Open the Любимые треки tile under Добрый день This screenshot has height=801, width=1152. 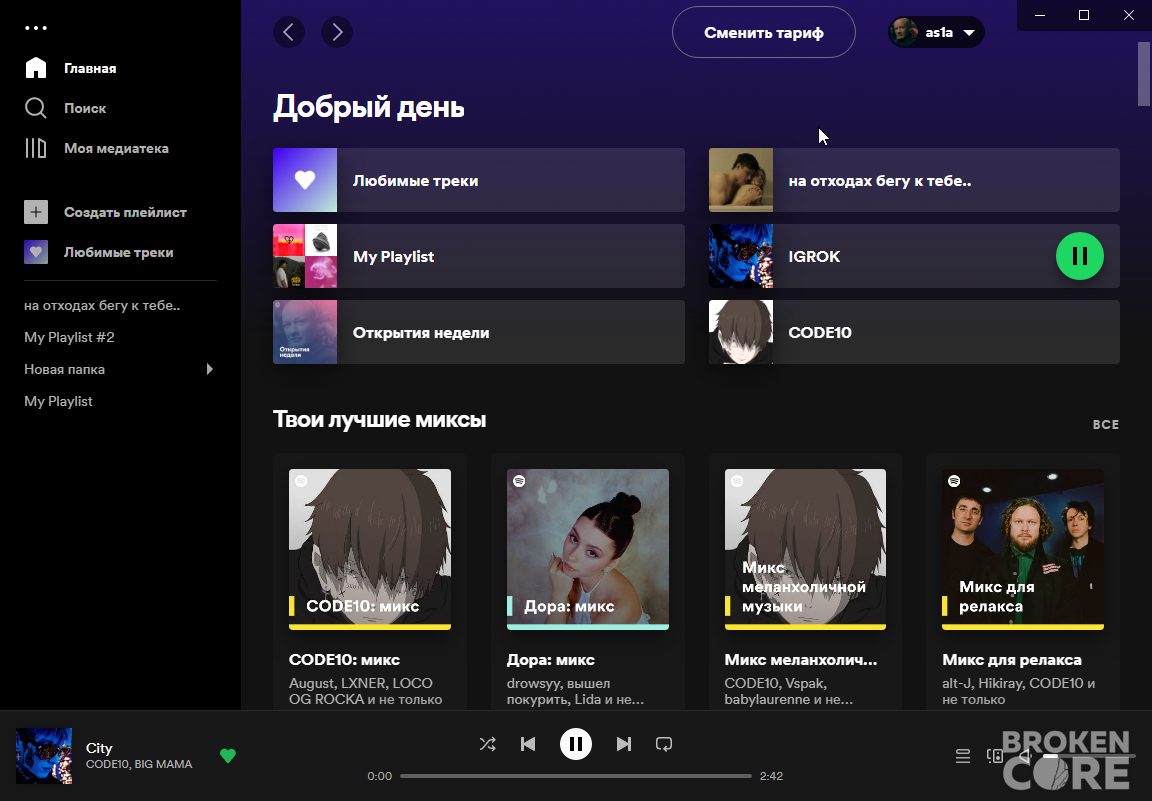click(479, 180)
